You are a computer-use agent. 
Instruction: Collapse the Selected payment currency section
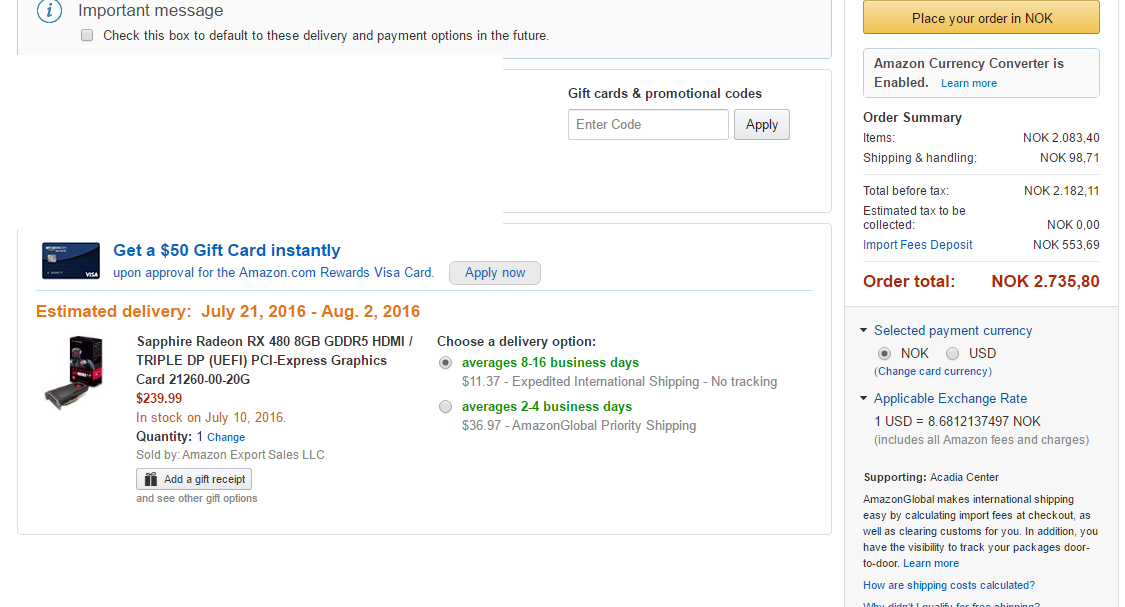pos(864,330)
